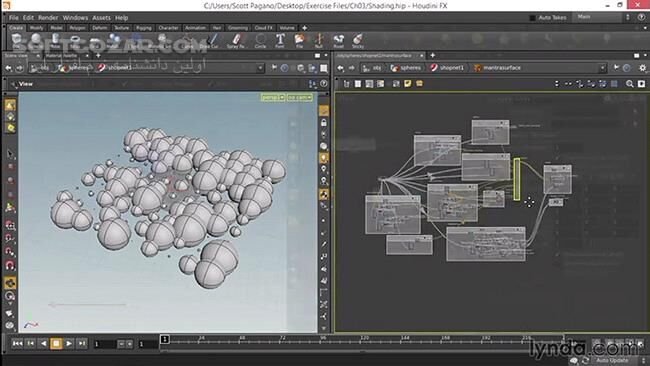
Task: Select the File shelf tool
Action: pos(299,41)
